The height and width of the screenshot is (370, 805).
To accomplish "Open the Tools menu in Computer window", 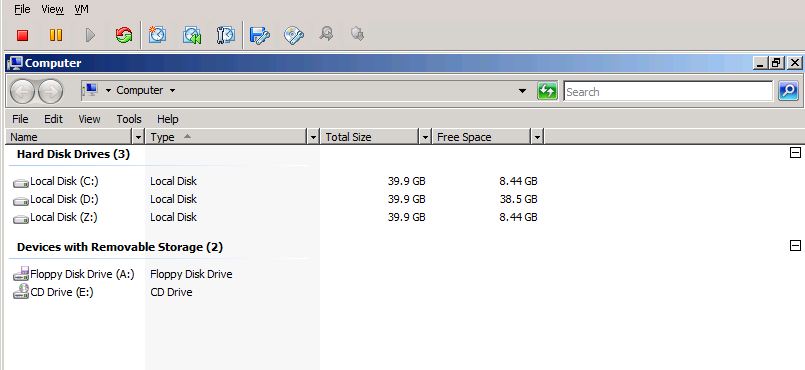I will [x=129, y=119].
